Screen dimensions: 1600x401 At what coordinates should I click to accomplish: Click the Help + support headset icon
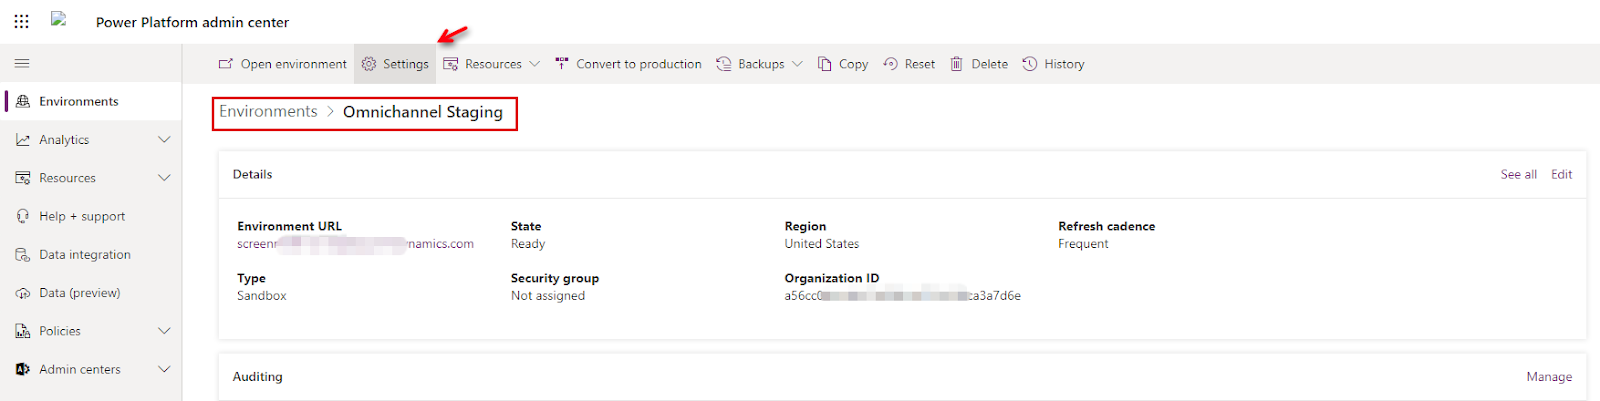click(x=23, y=216)
